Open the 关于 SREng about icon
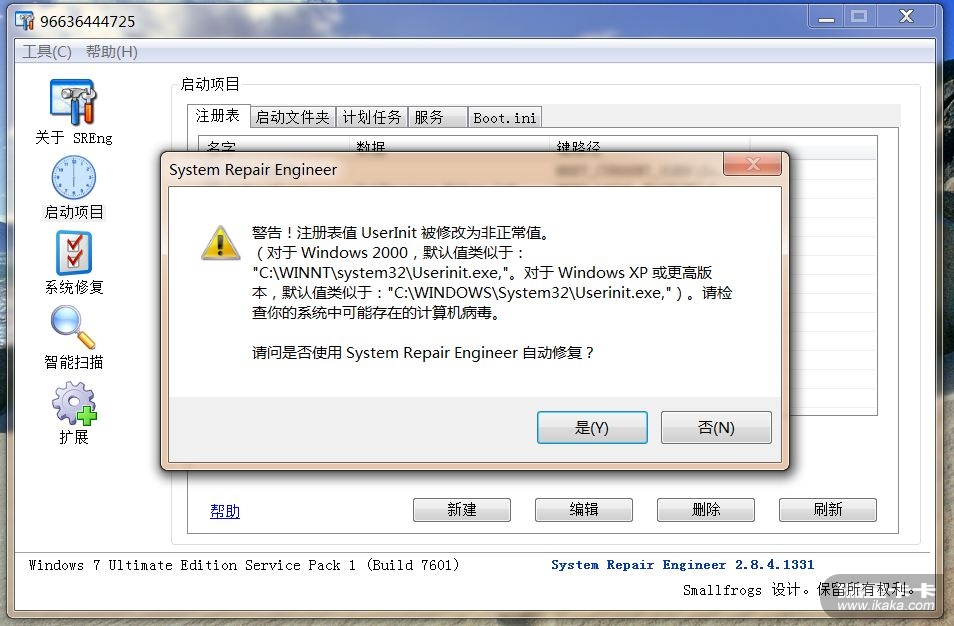The height and width of the screenshot is (626, 954). point(73,102)
